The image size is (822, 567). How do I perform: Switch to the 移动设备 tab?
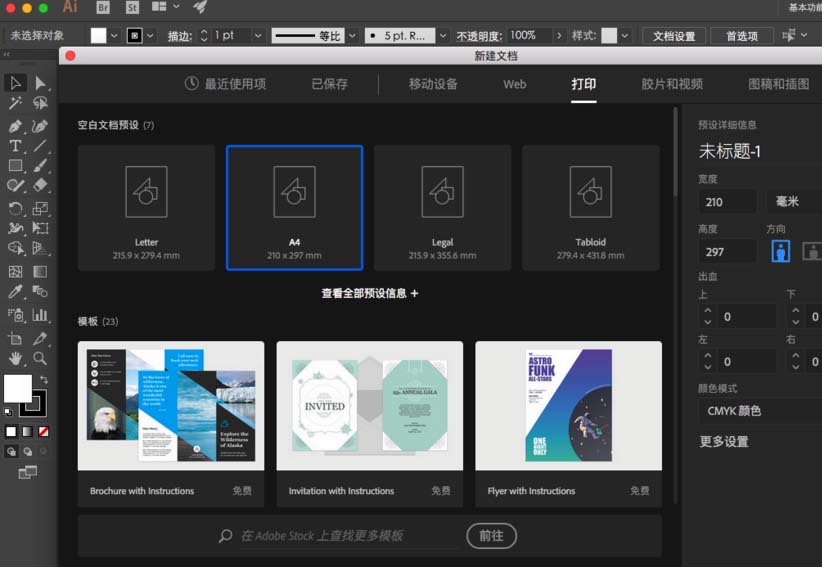(433, 84)
